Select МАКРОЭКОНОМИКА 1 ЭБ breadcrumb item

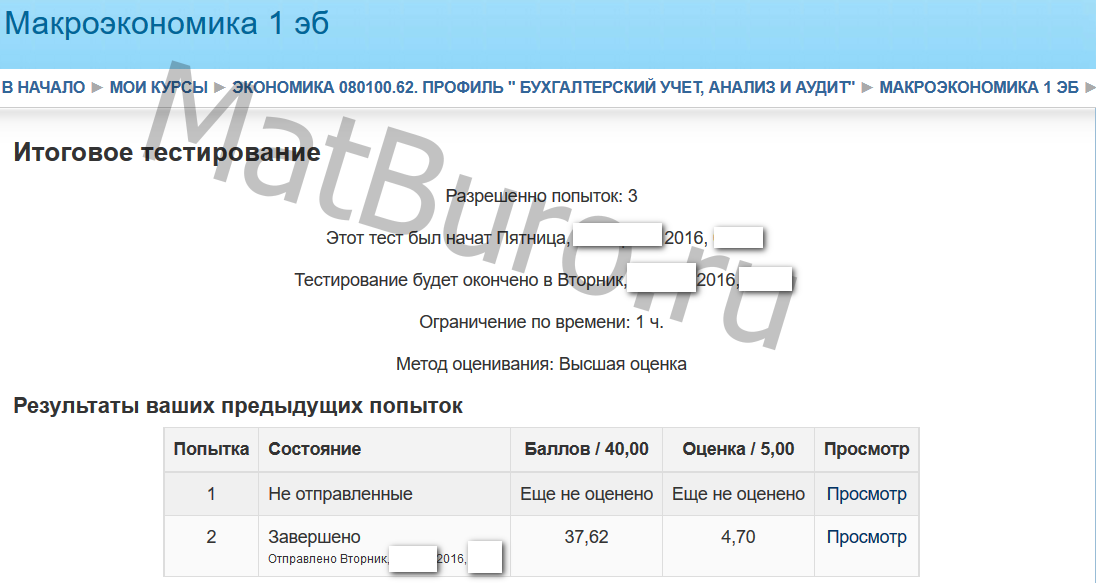point(978,88)
